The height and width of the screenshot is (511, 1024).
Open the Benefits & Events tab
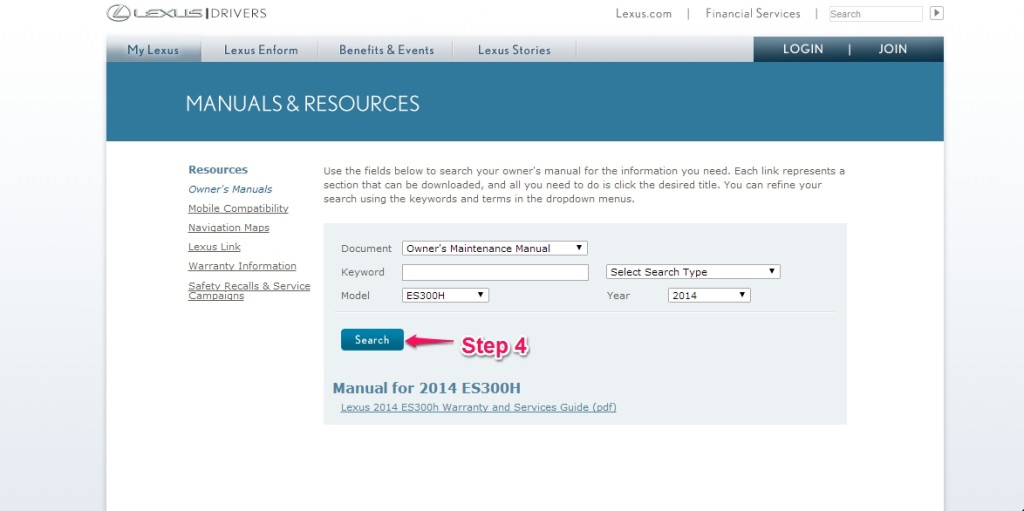386,50
